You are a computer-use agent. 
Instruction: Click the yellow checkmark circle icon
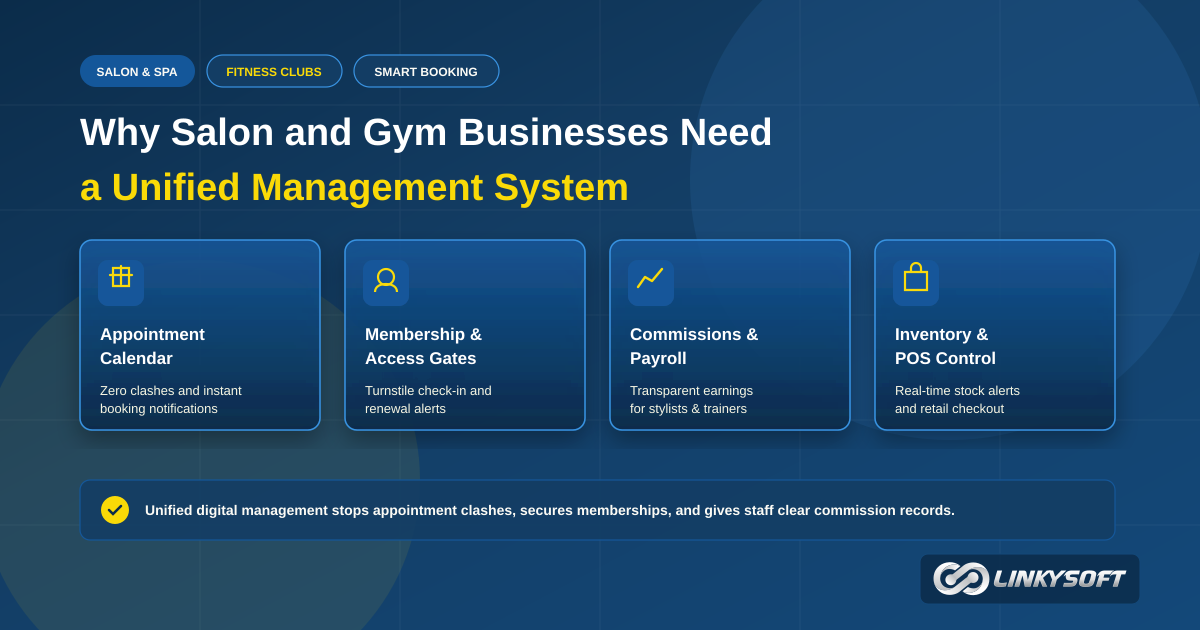115,510
